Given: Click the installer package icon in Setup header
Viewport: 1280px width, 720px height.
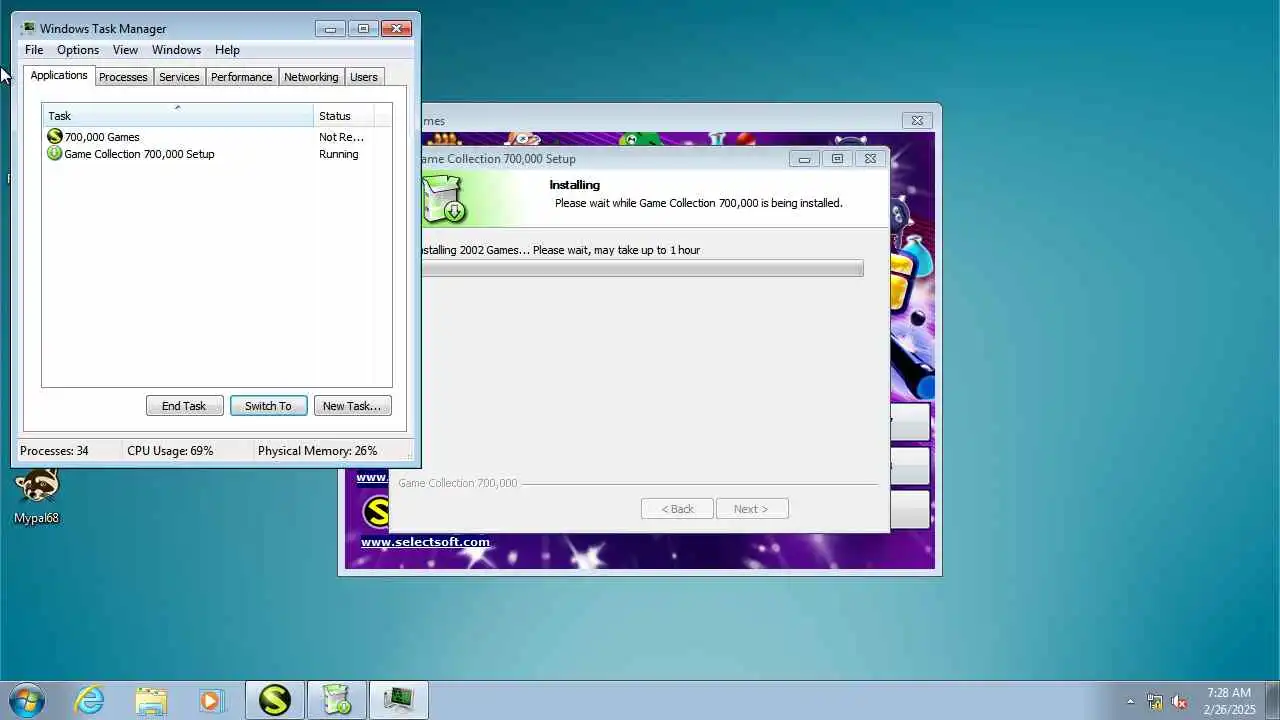Looking at the screenshot, I should tap(443, 198).
